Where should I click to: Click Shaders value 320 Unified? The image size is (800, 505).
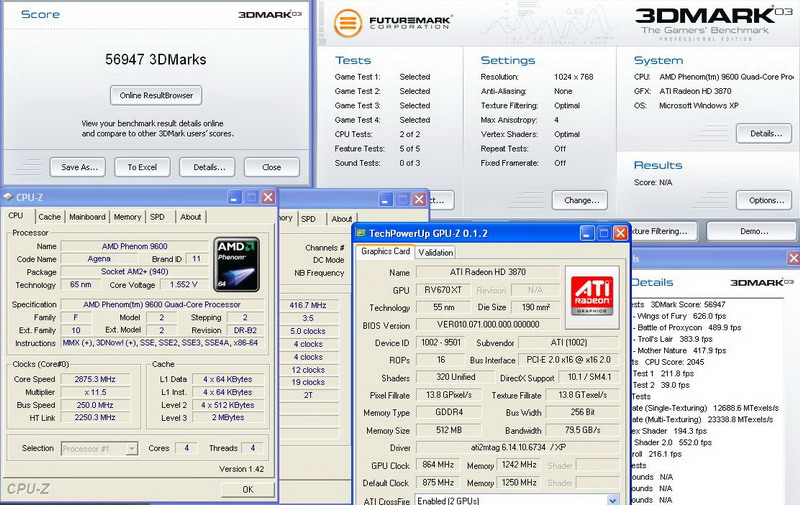456,377
